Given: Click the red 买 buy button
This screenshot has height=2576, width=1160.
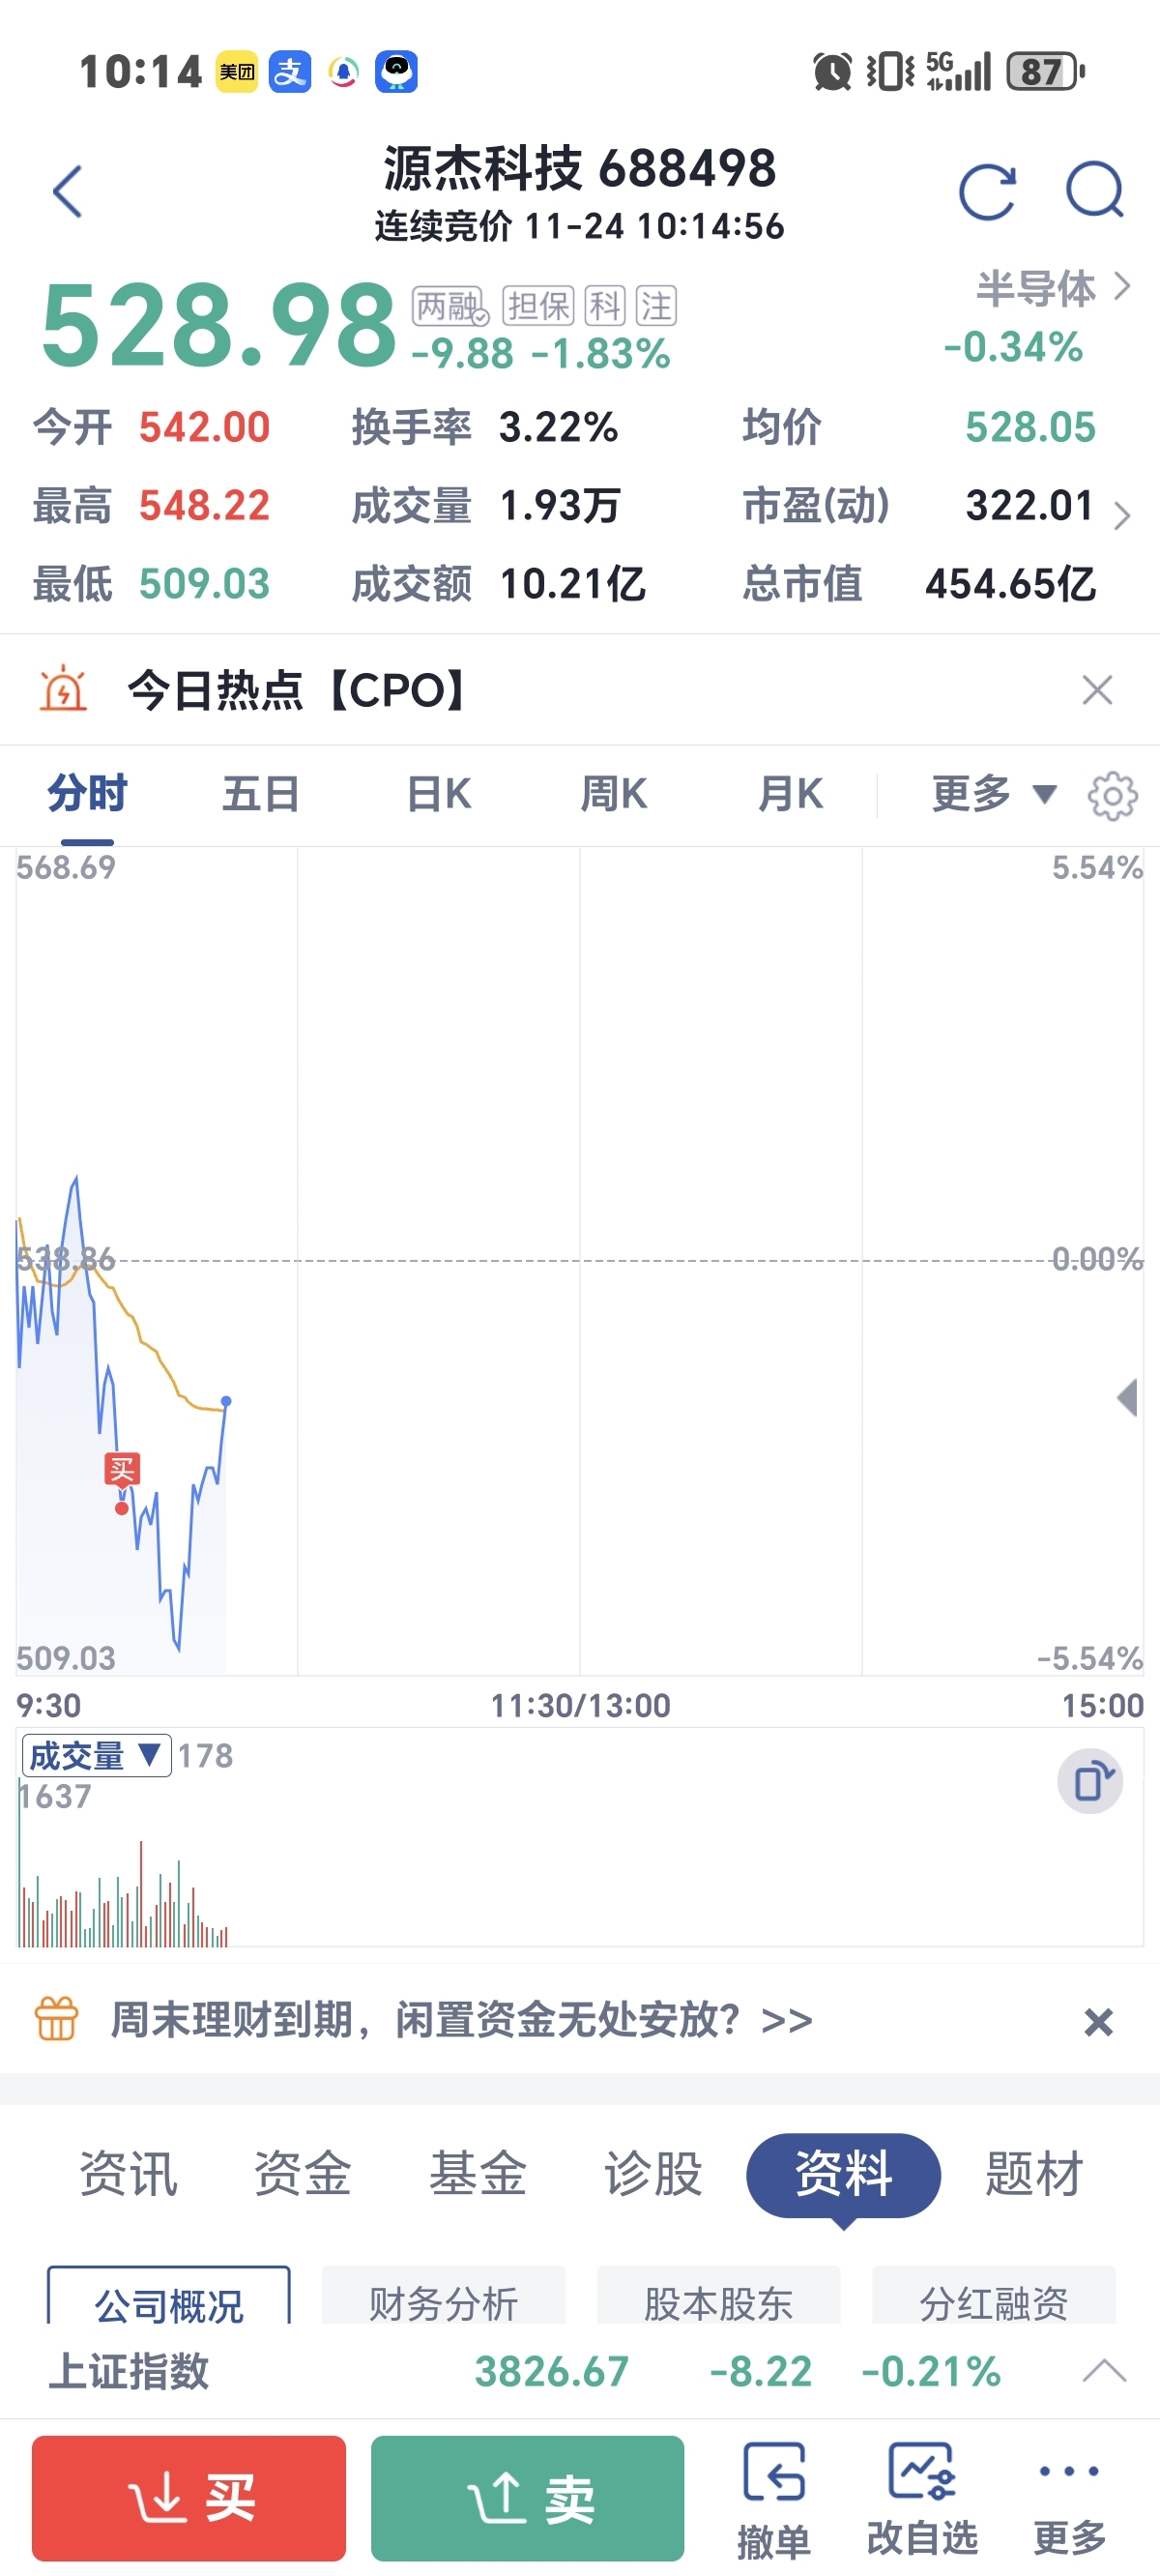Looking at the screenshot, I should tap(189, 2497).
